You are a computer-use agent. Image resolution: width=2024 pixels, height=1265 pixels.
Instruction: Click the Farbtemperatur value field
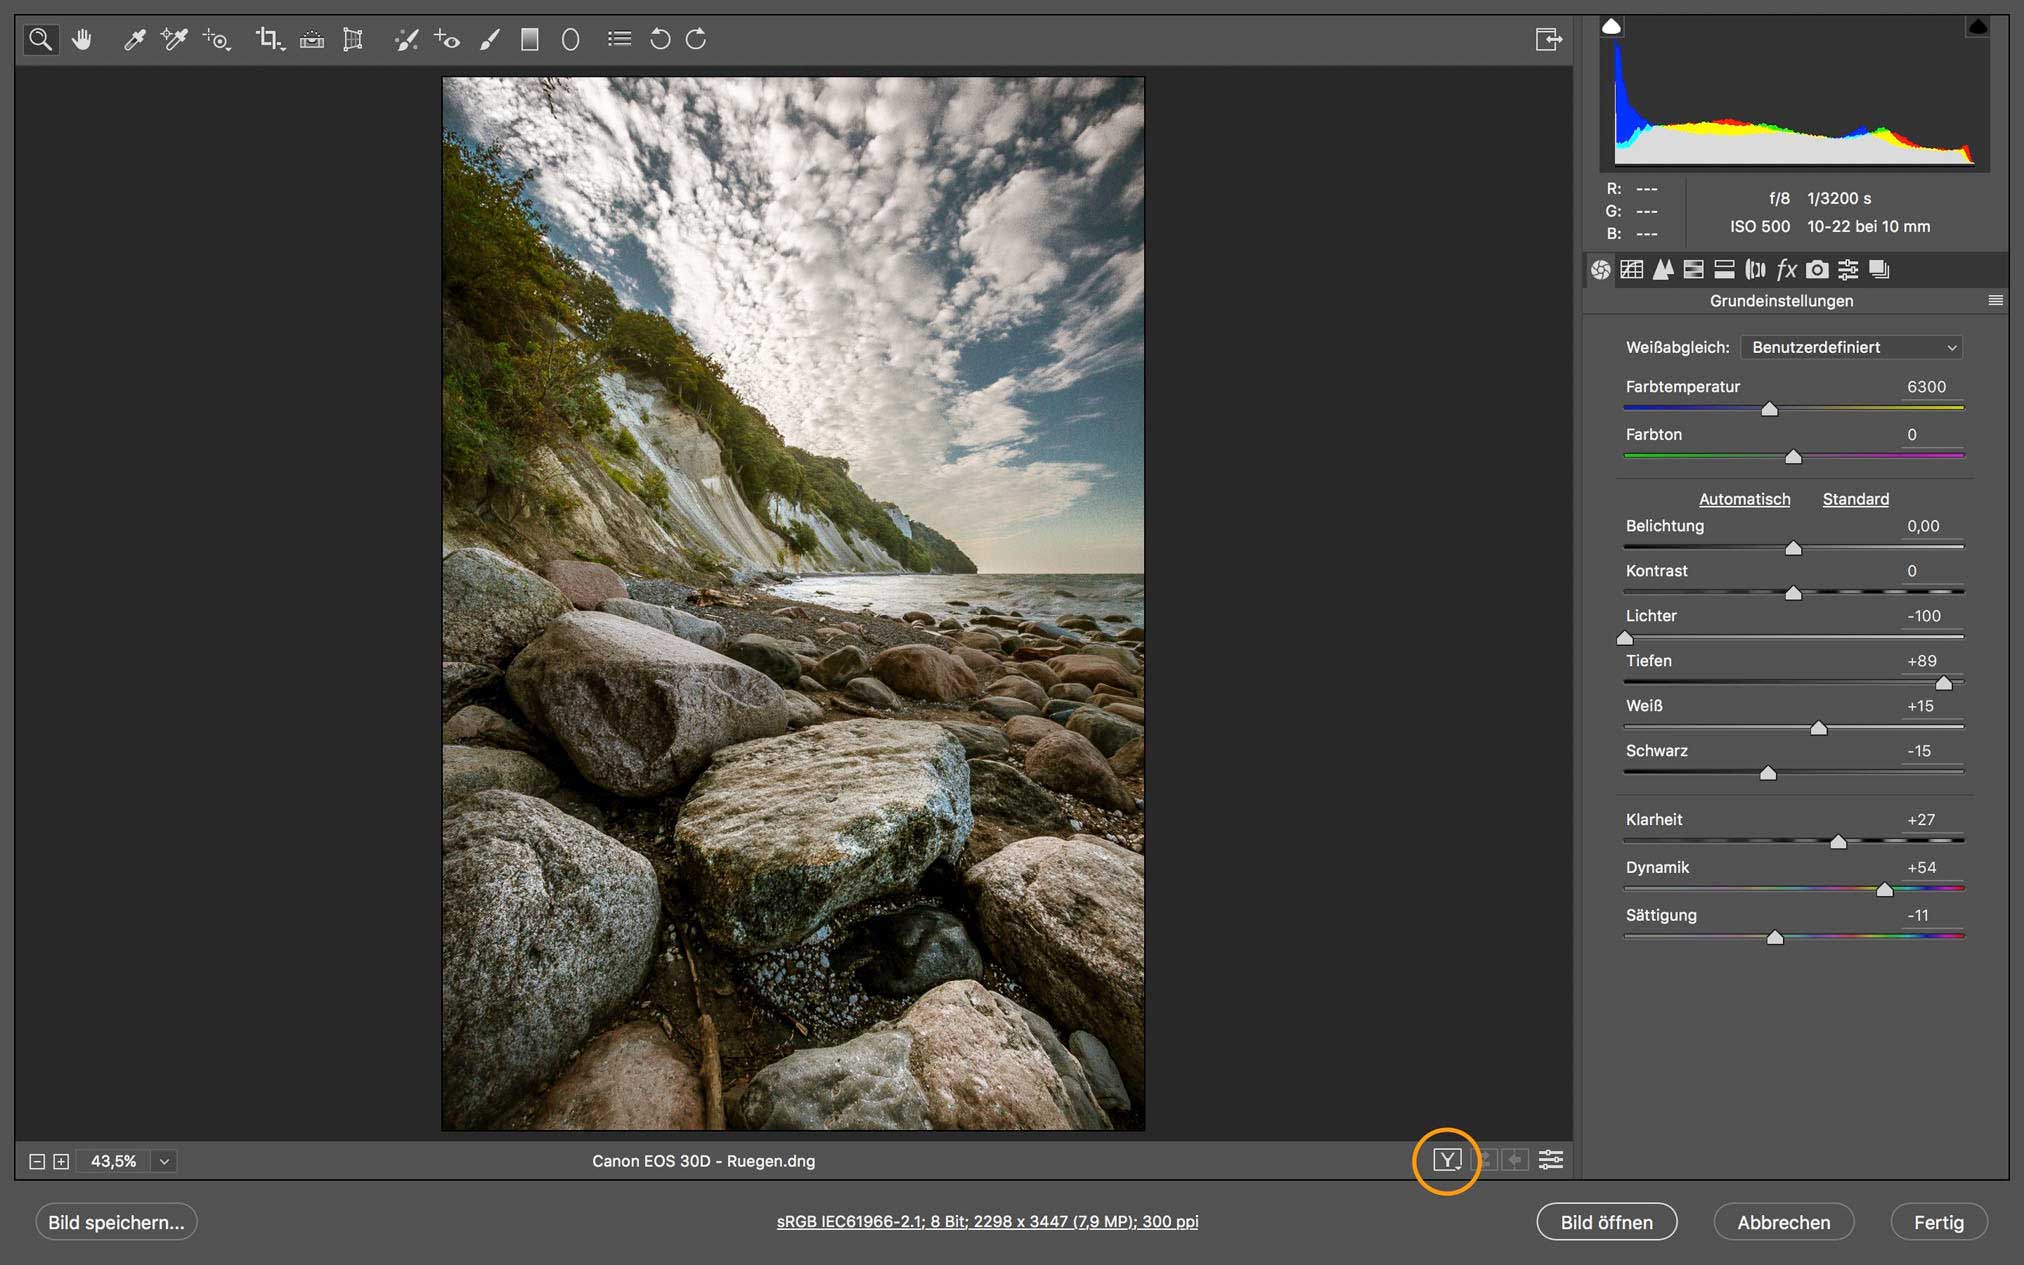(x=1926, y=387)
